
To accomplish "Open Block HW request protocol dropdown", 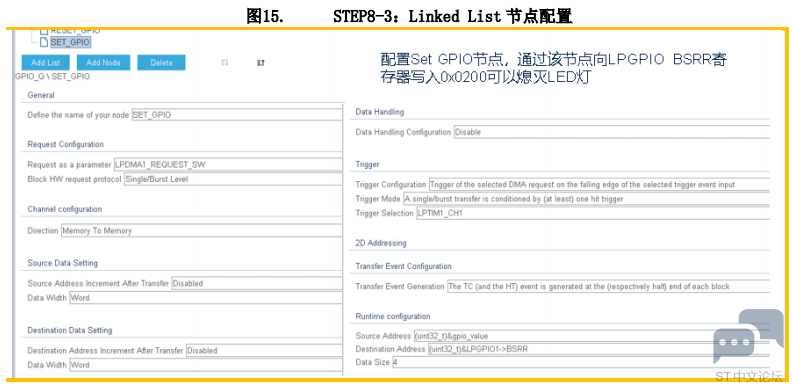I will coord(233,179).
